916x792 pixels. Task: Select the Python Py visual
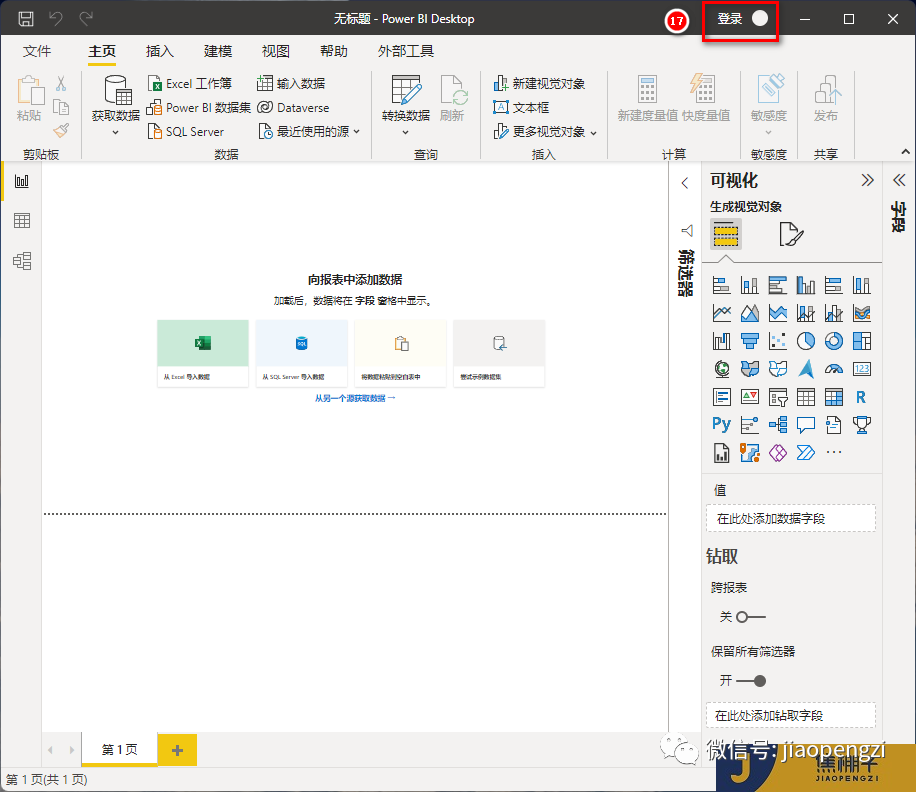point(721,425)
